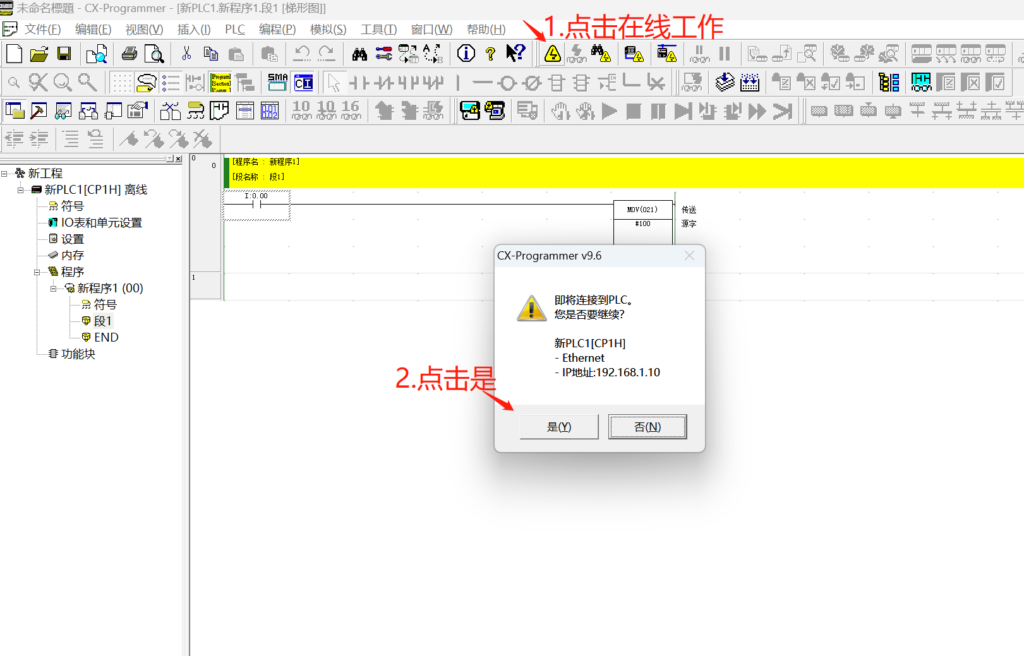
Task: Select IO表和单元设置 in project tree
Action: tap(101, 222)
